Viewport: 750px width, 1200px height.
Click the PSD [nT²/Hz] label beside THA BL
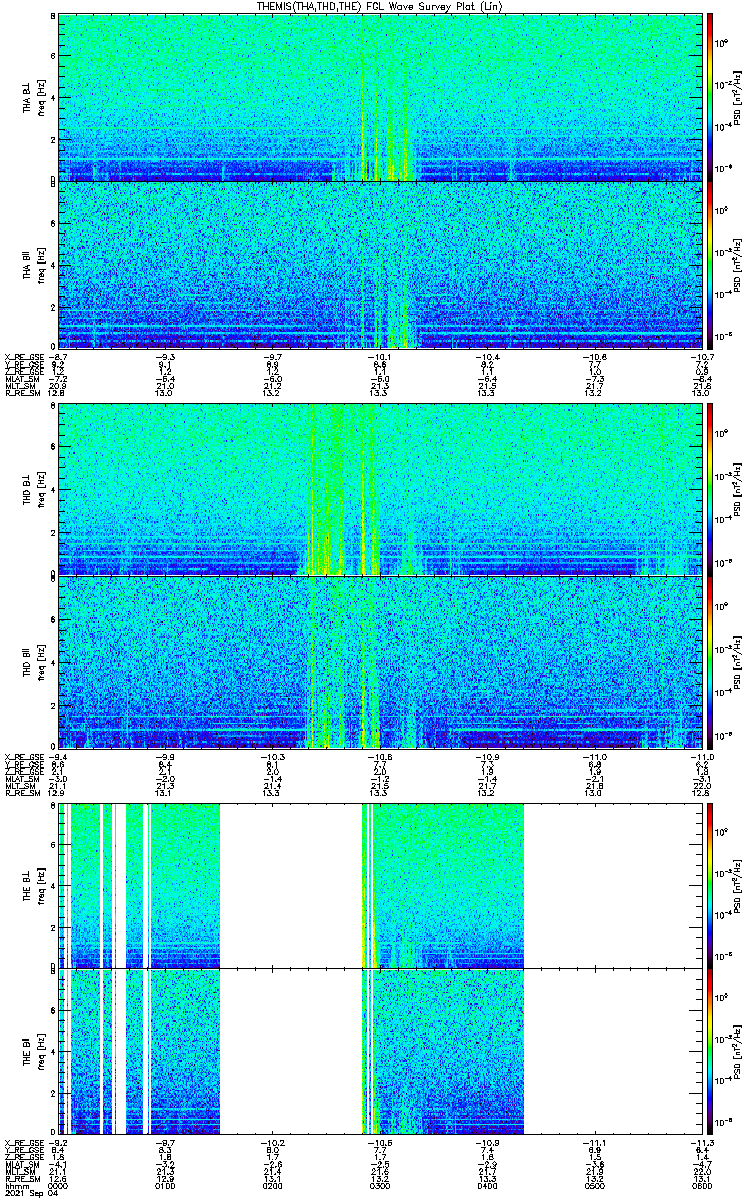pyautogui.click(x=738, y=97)
